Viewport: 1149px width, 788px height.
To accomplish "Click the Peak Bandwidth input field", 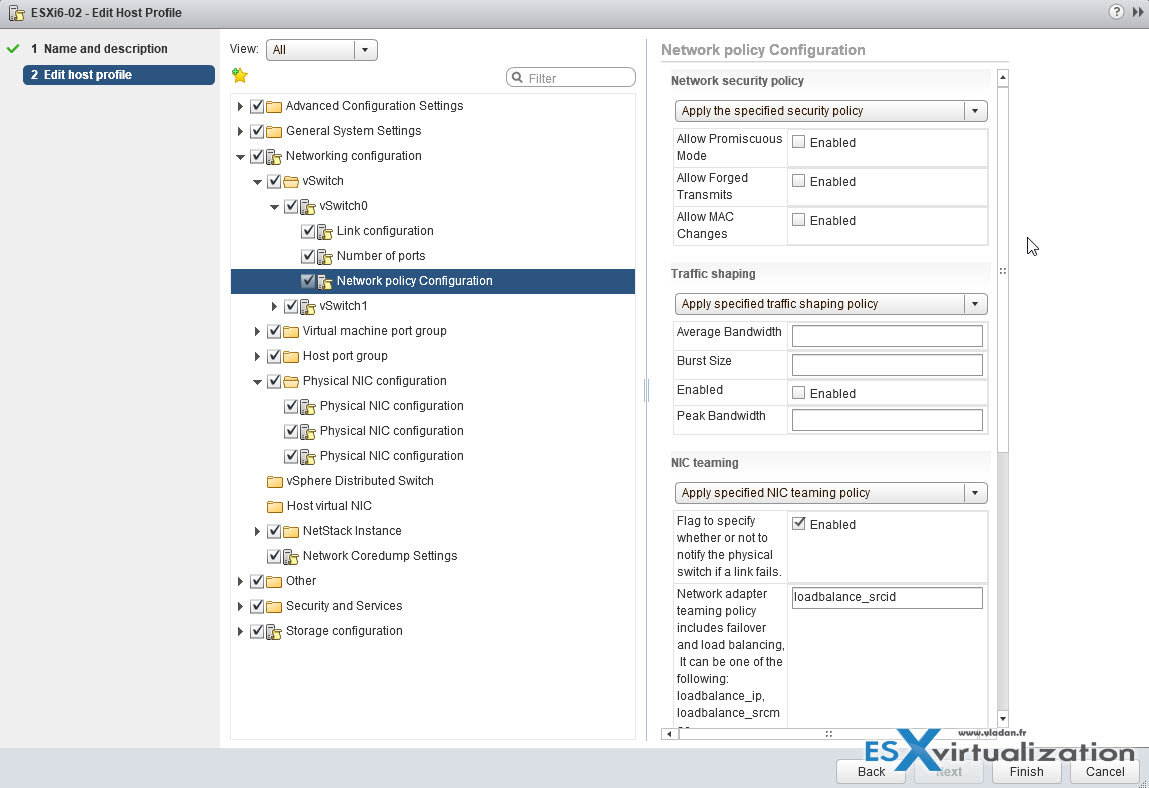I will tap(887, 420).
